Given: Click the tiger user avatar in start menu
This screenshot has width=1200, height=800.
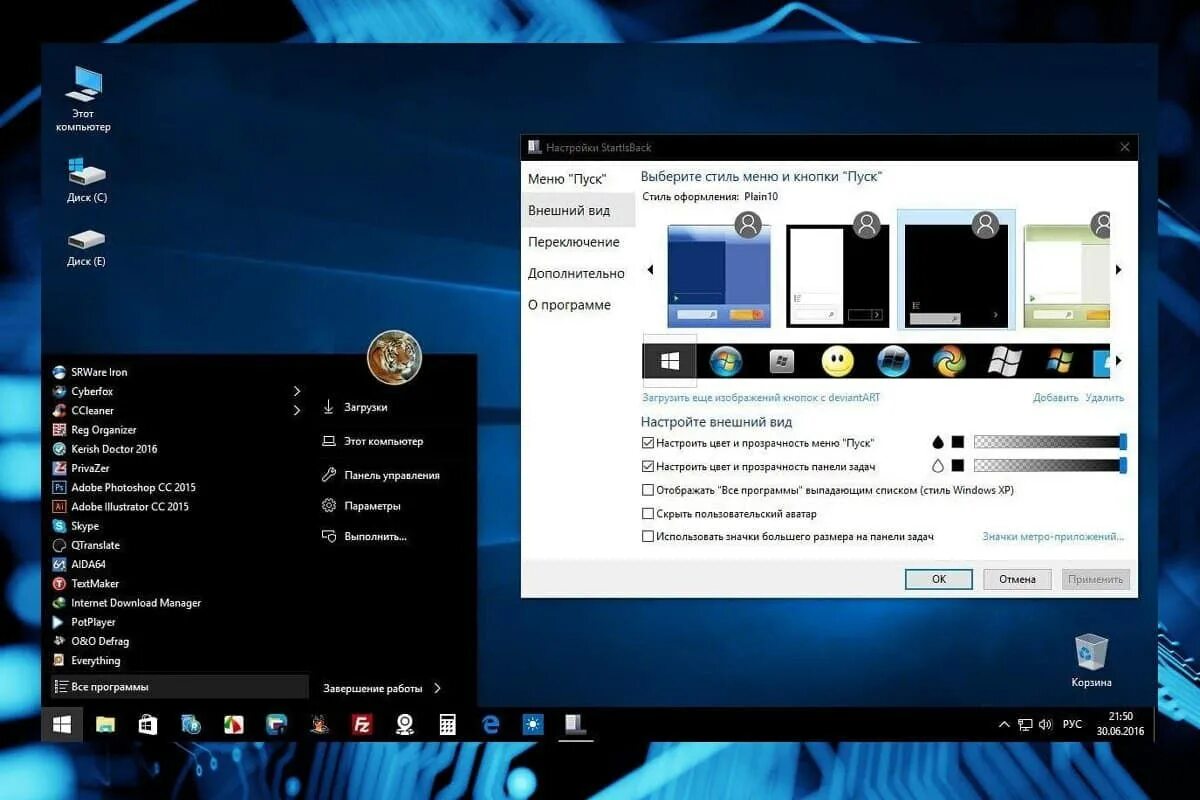Looking at the screenshot, I should pyautogui.click(x=394, y=357).
